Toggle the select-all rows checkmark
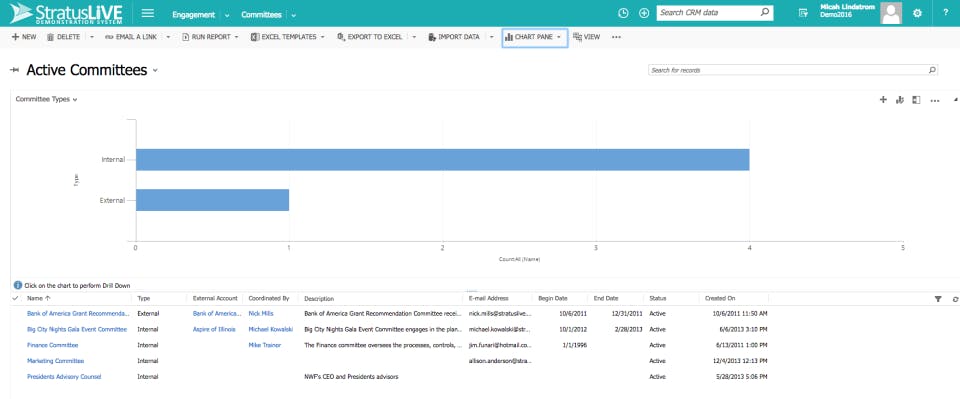The image size is (960, 399). (15, 298)
